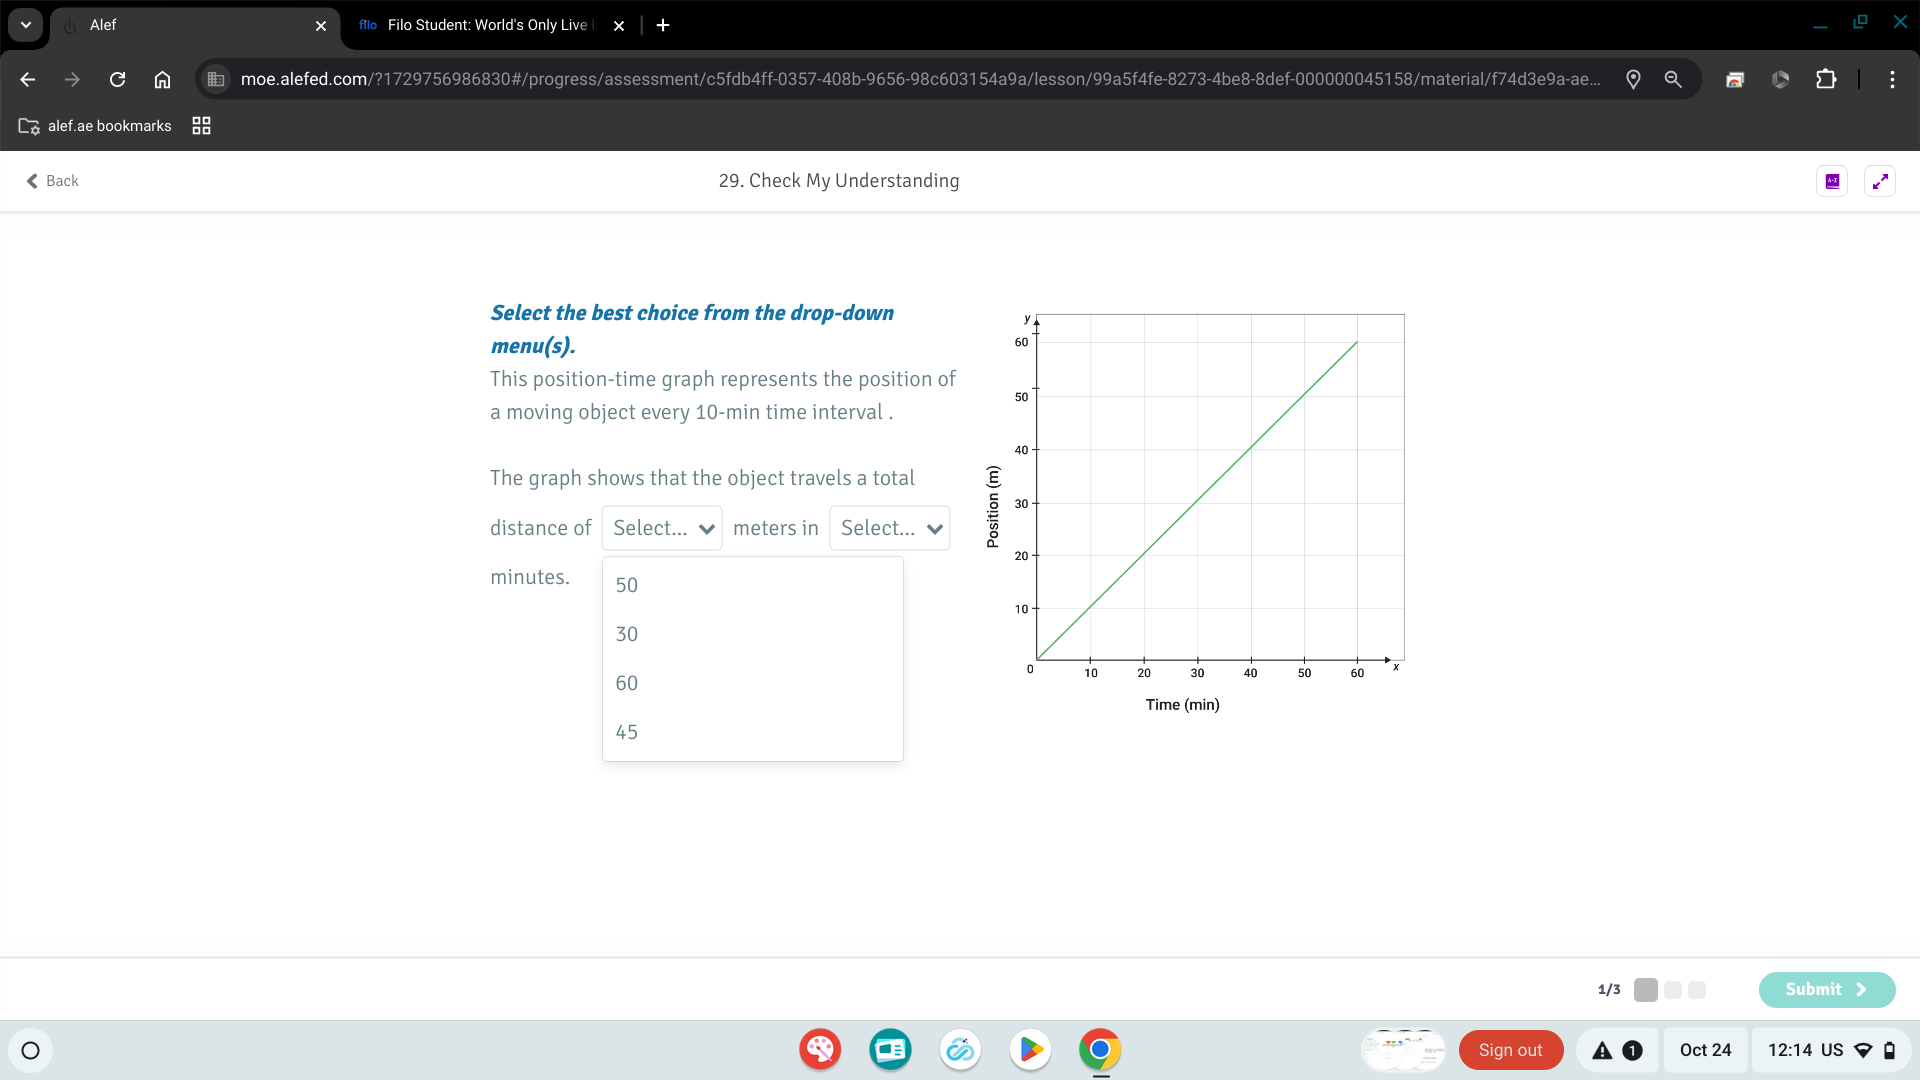The image size is (1920, 1080).
Task: Collapse the distance Select dropdown
Action: click(661, 528)
